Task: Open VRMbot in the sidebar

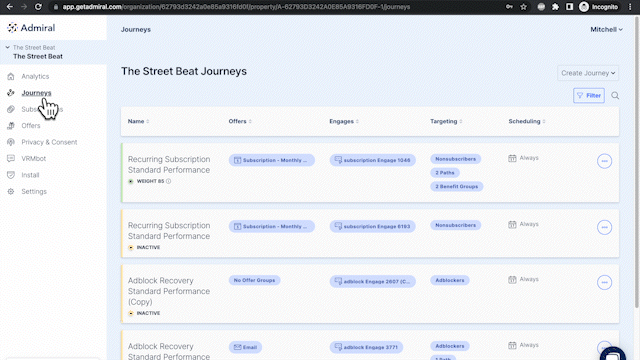Action: point(33,158)
